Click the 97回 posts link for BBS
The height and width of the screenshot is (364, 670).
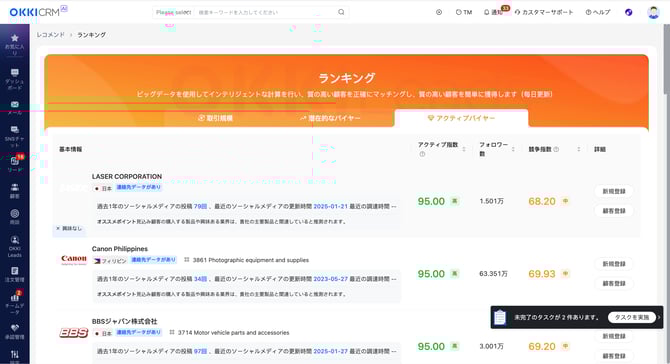coord(200,352)
